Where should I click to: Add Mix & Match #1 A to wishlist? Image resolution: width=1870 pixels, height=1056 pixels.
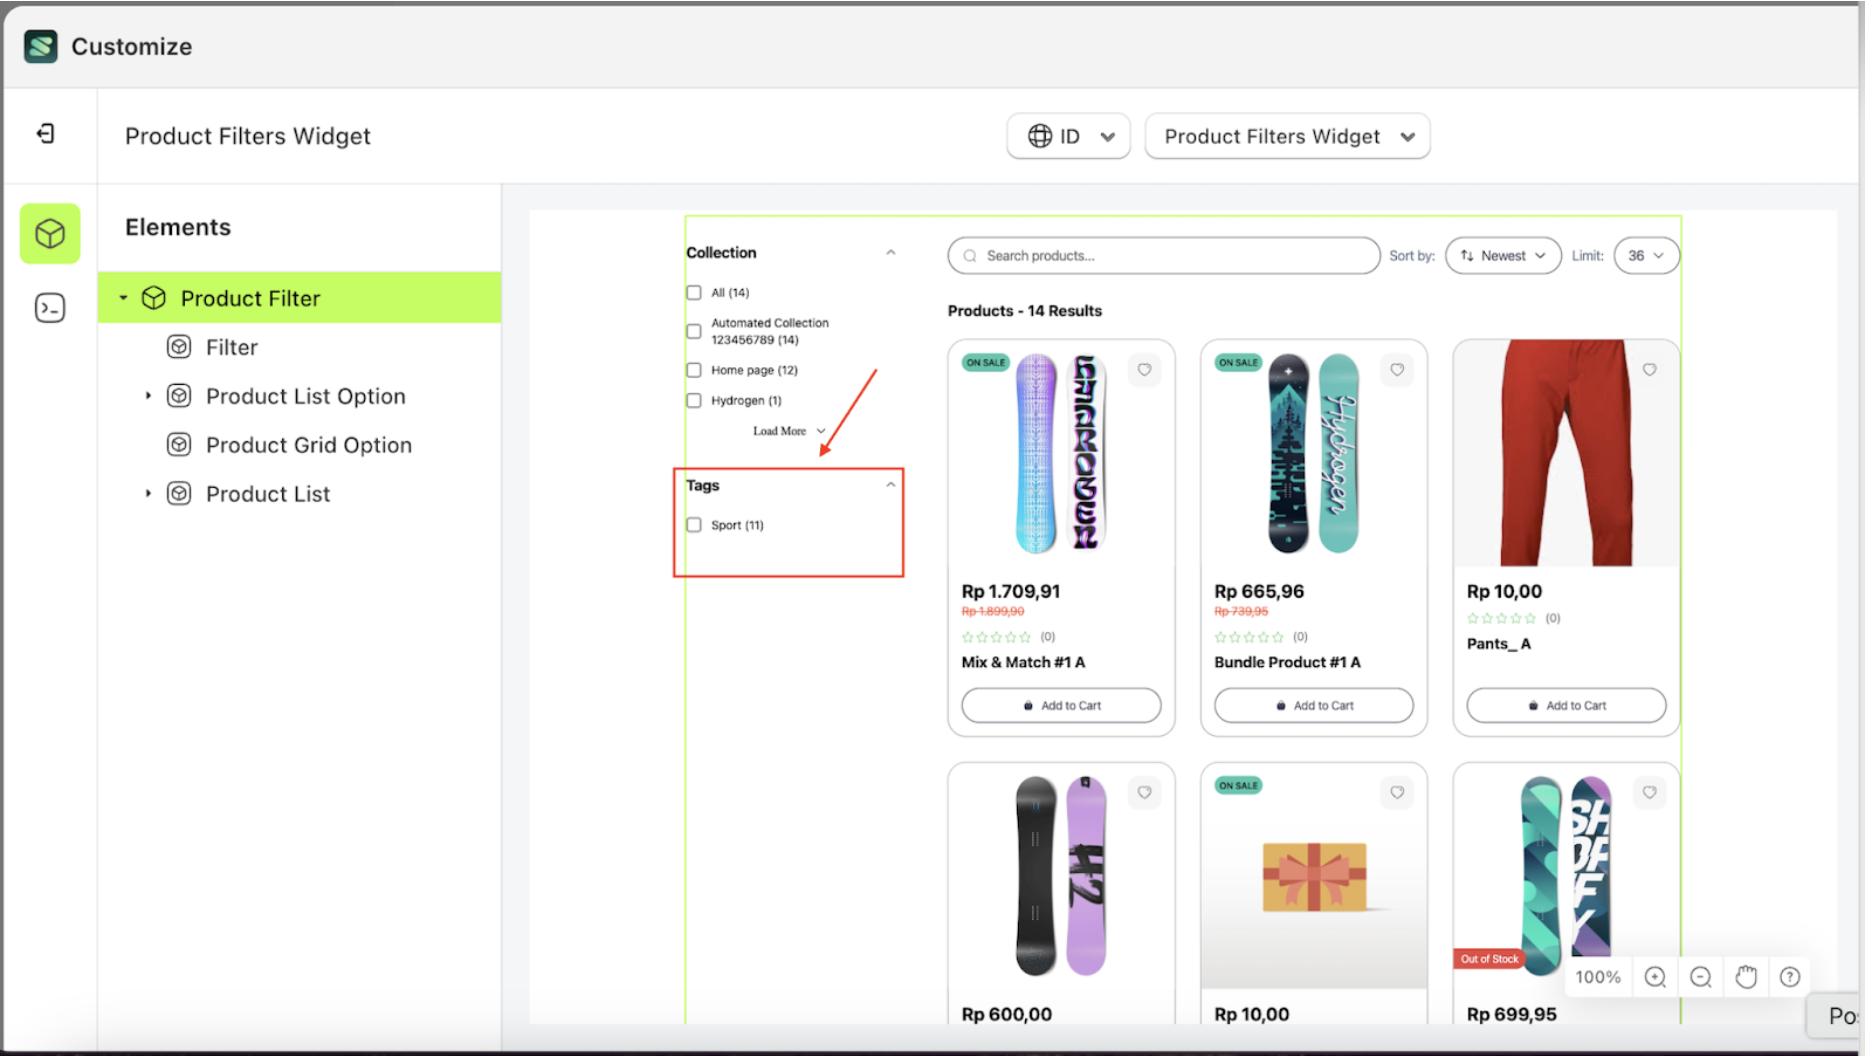click(x=1144, y=370)
